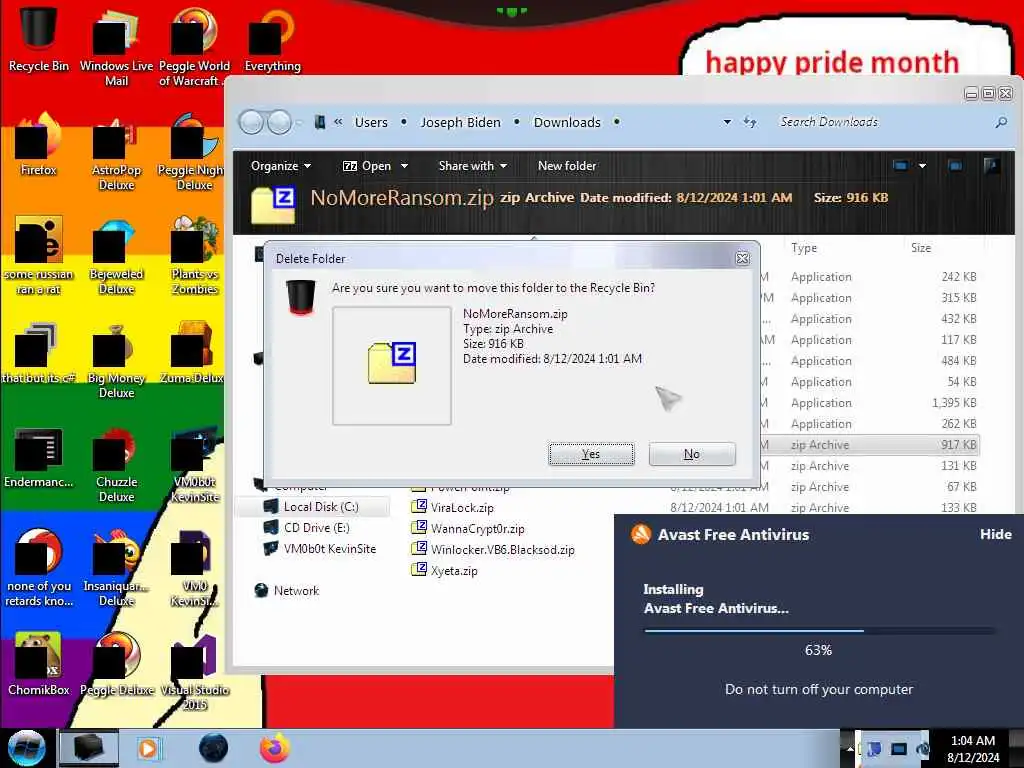The image size is (1024, 768).
Task: Open Firefox desktop shortcut
Action: click(38, 145)
